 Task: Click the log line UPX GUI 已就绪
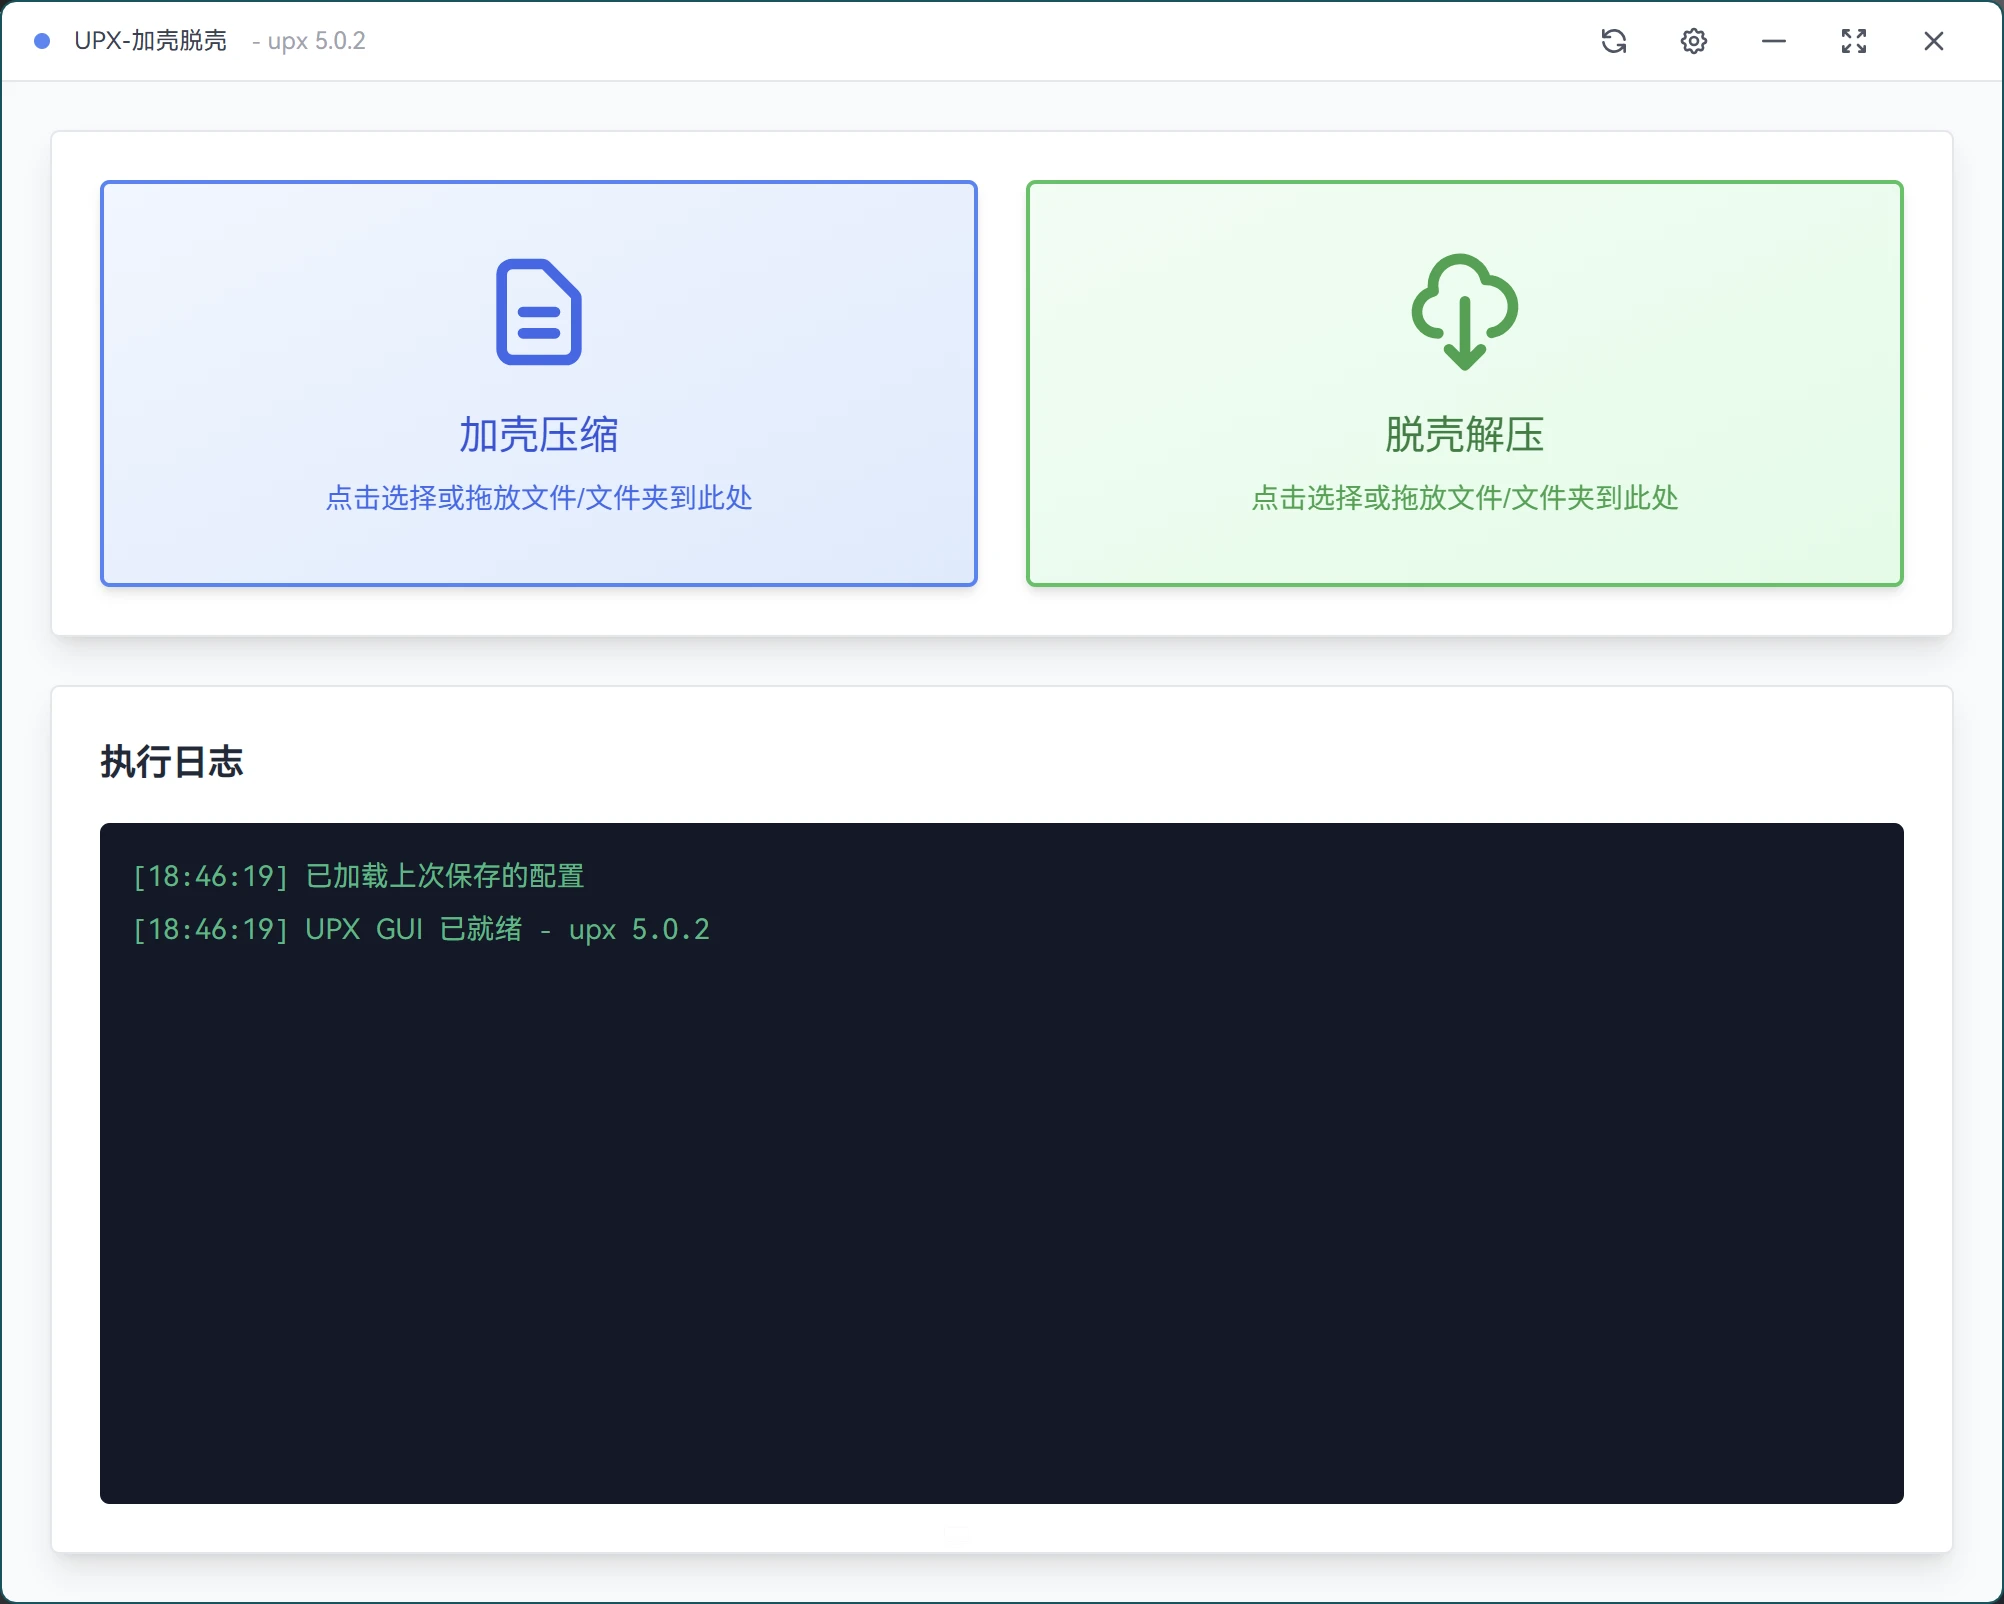click(420, 930)
